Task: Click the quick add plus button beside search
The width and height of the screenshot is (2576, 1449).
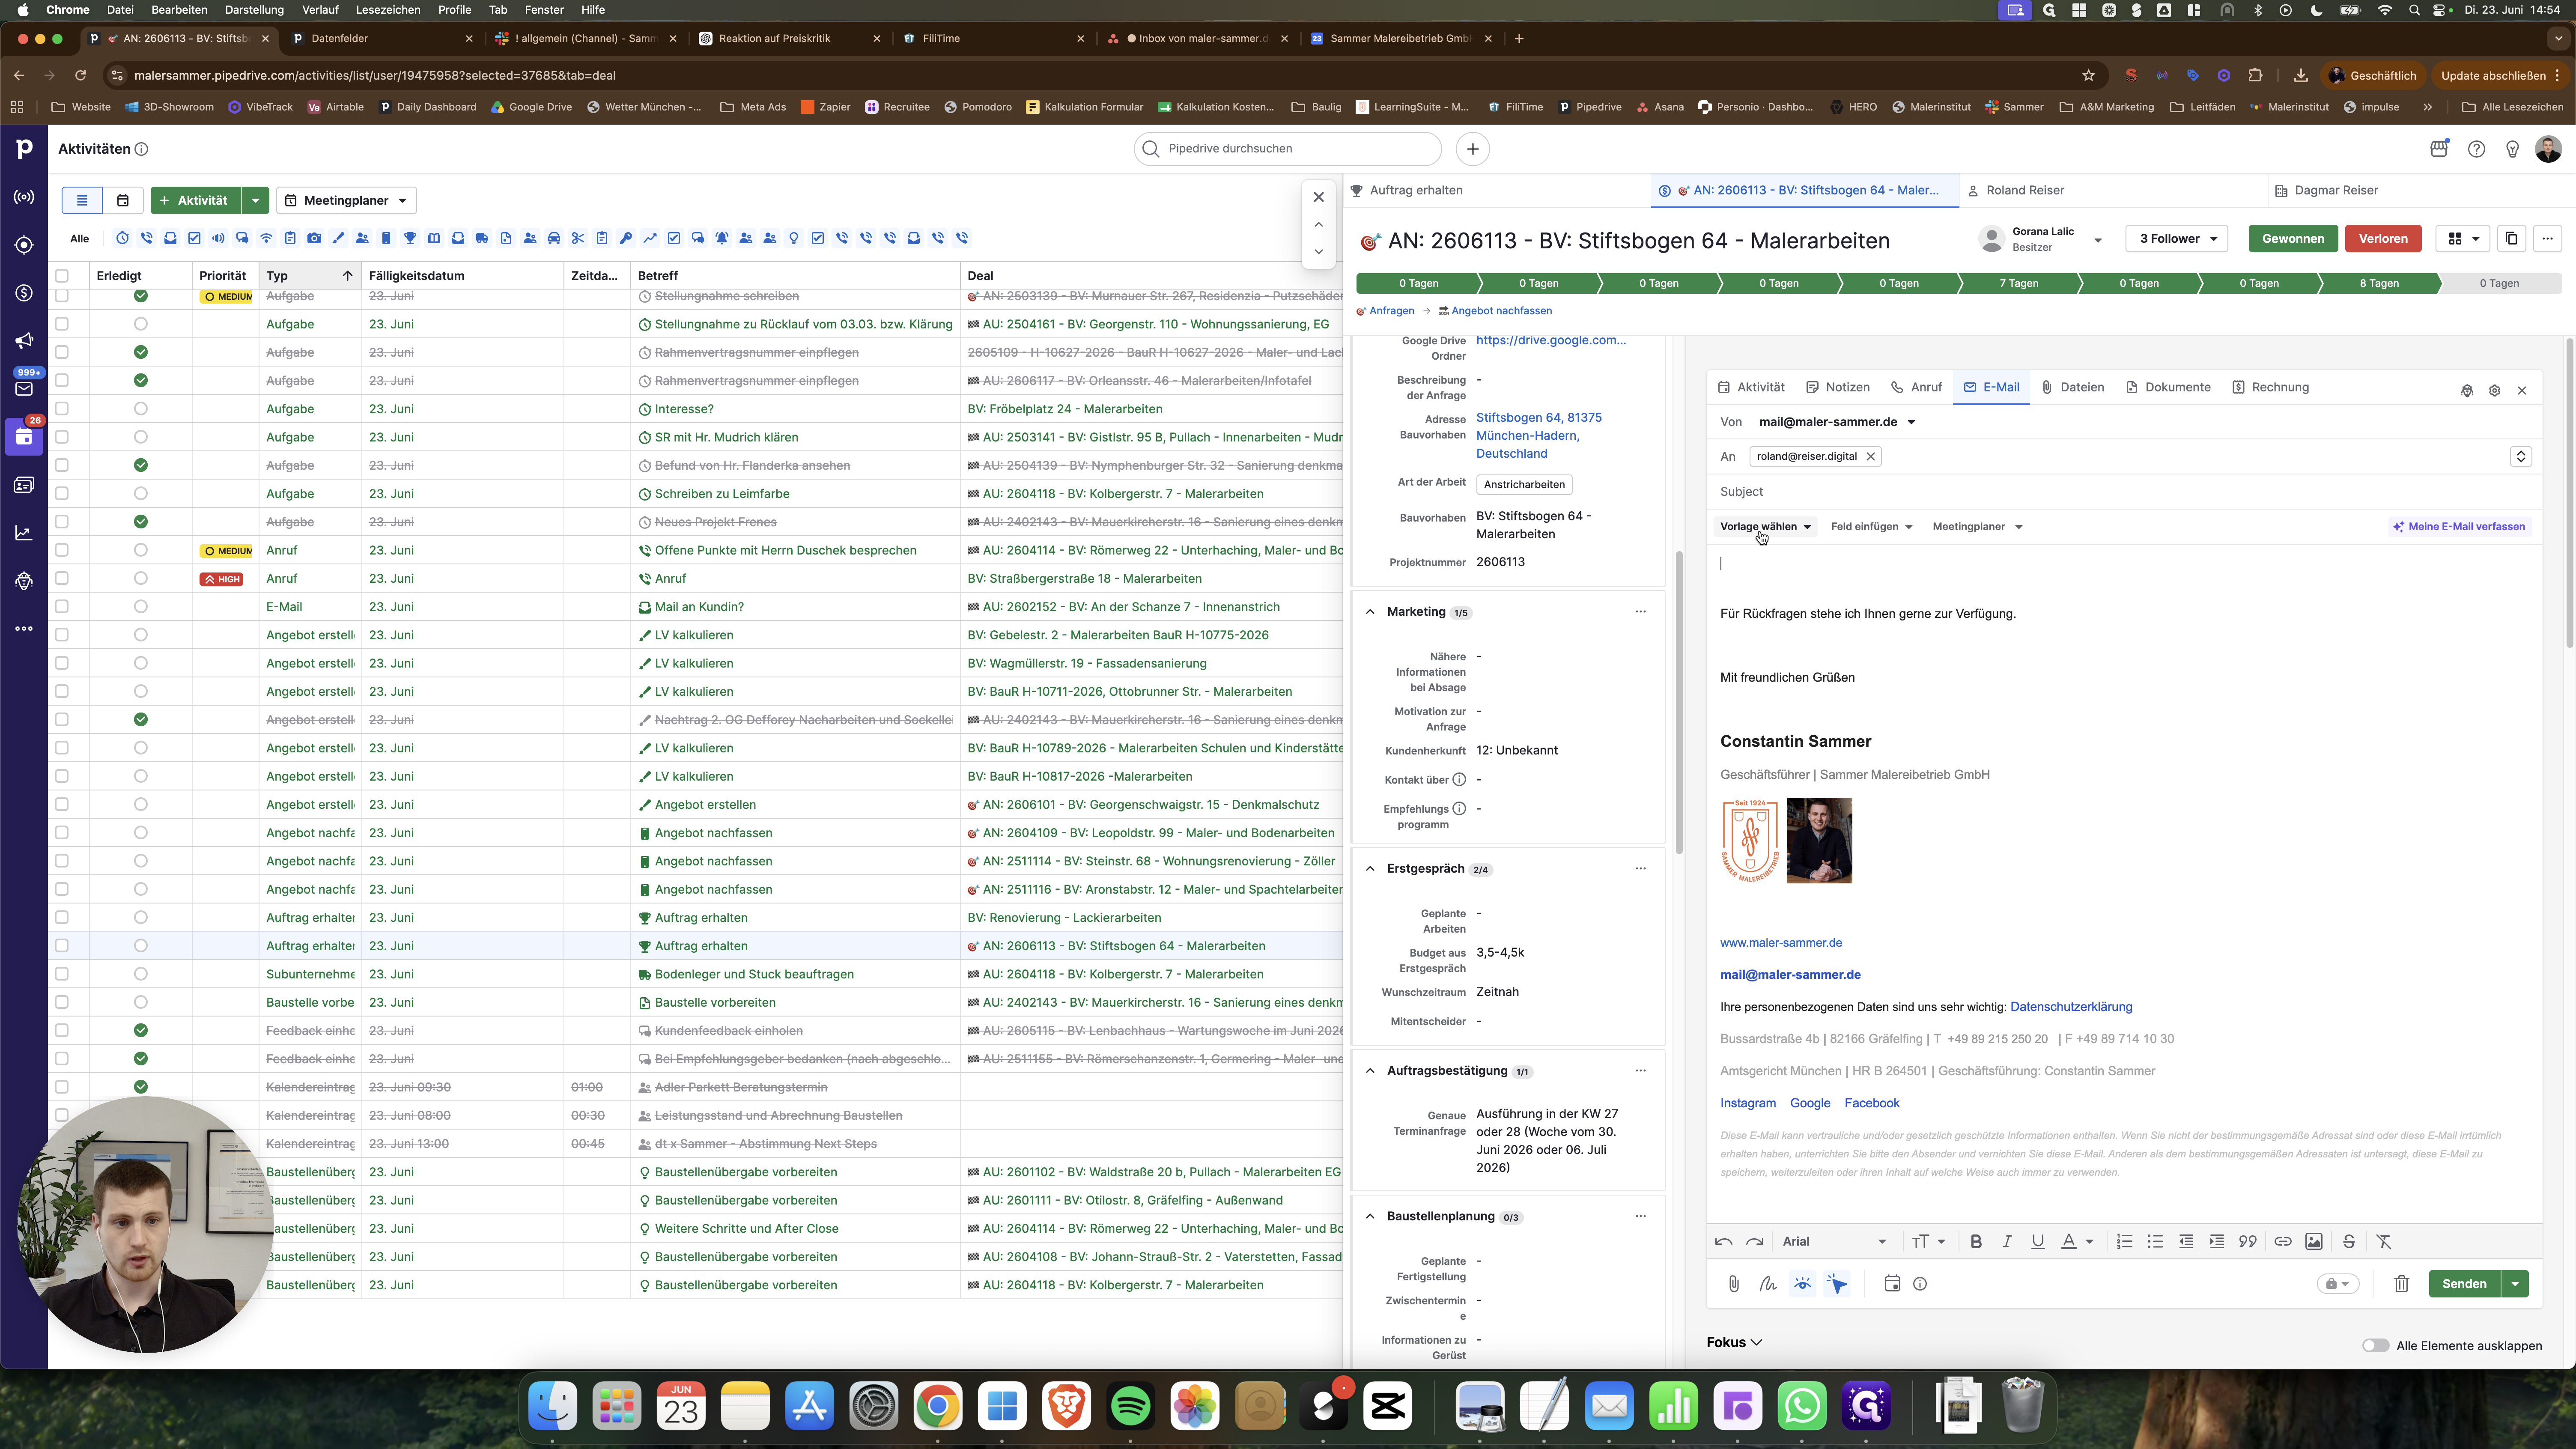Action: (x=1472, y=149)
